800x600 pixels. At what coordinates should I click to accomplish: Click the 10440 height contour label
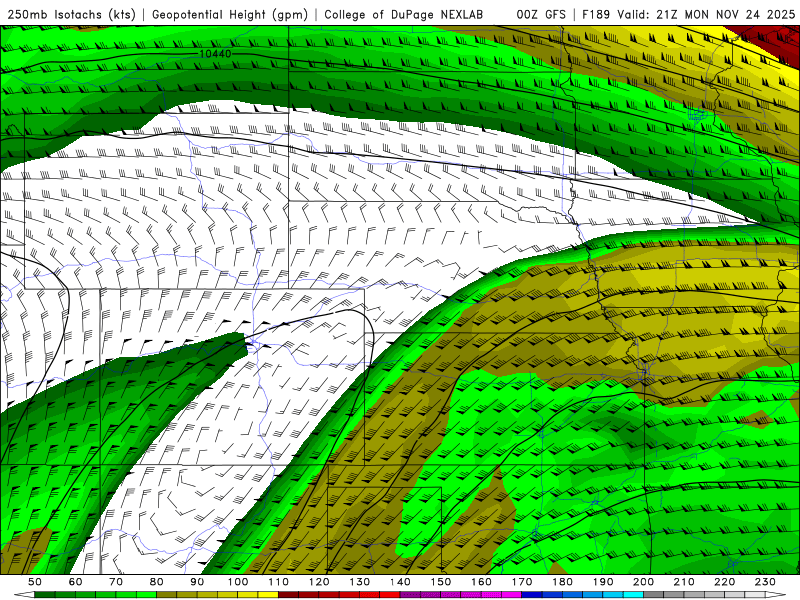pos(215,54)
